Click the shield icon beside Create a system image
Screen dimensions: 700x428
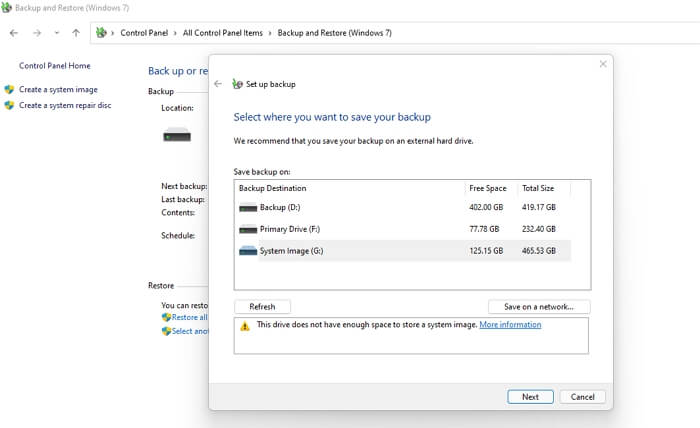pos(10,90)
